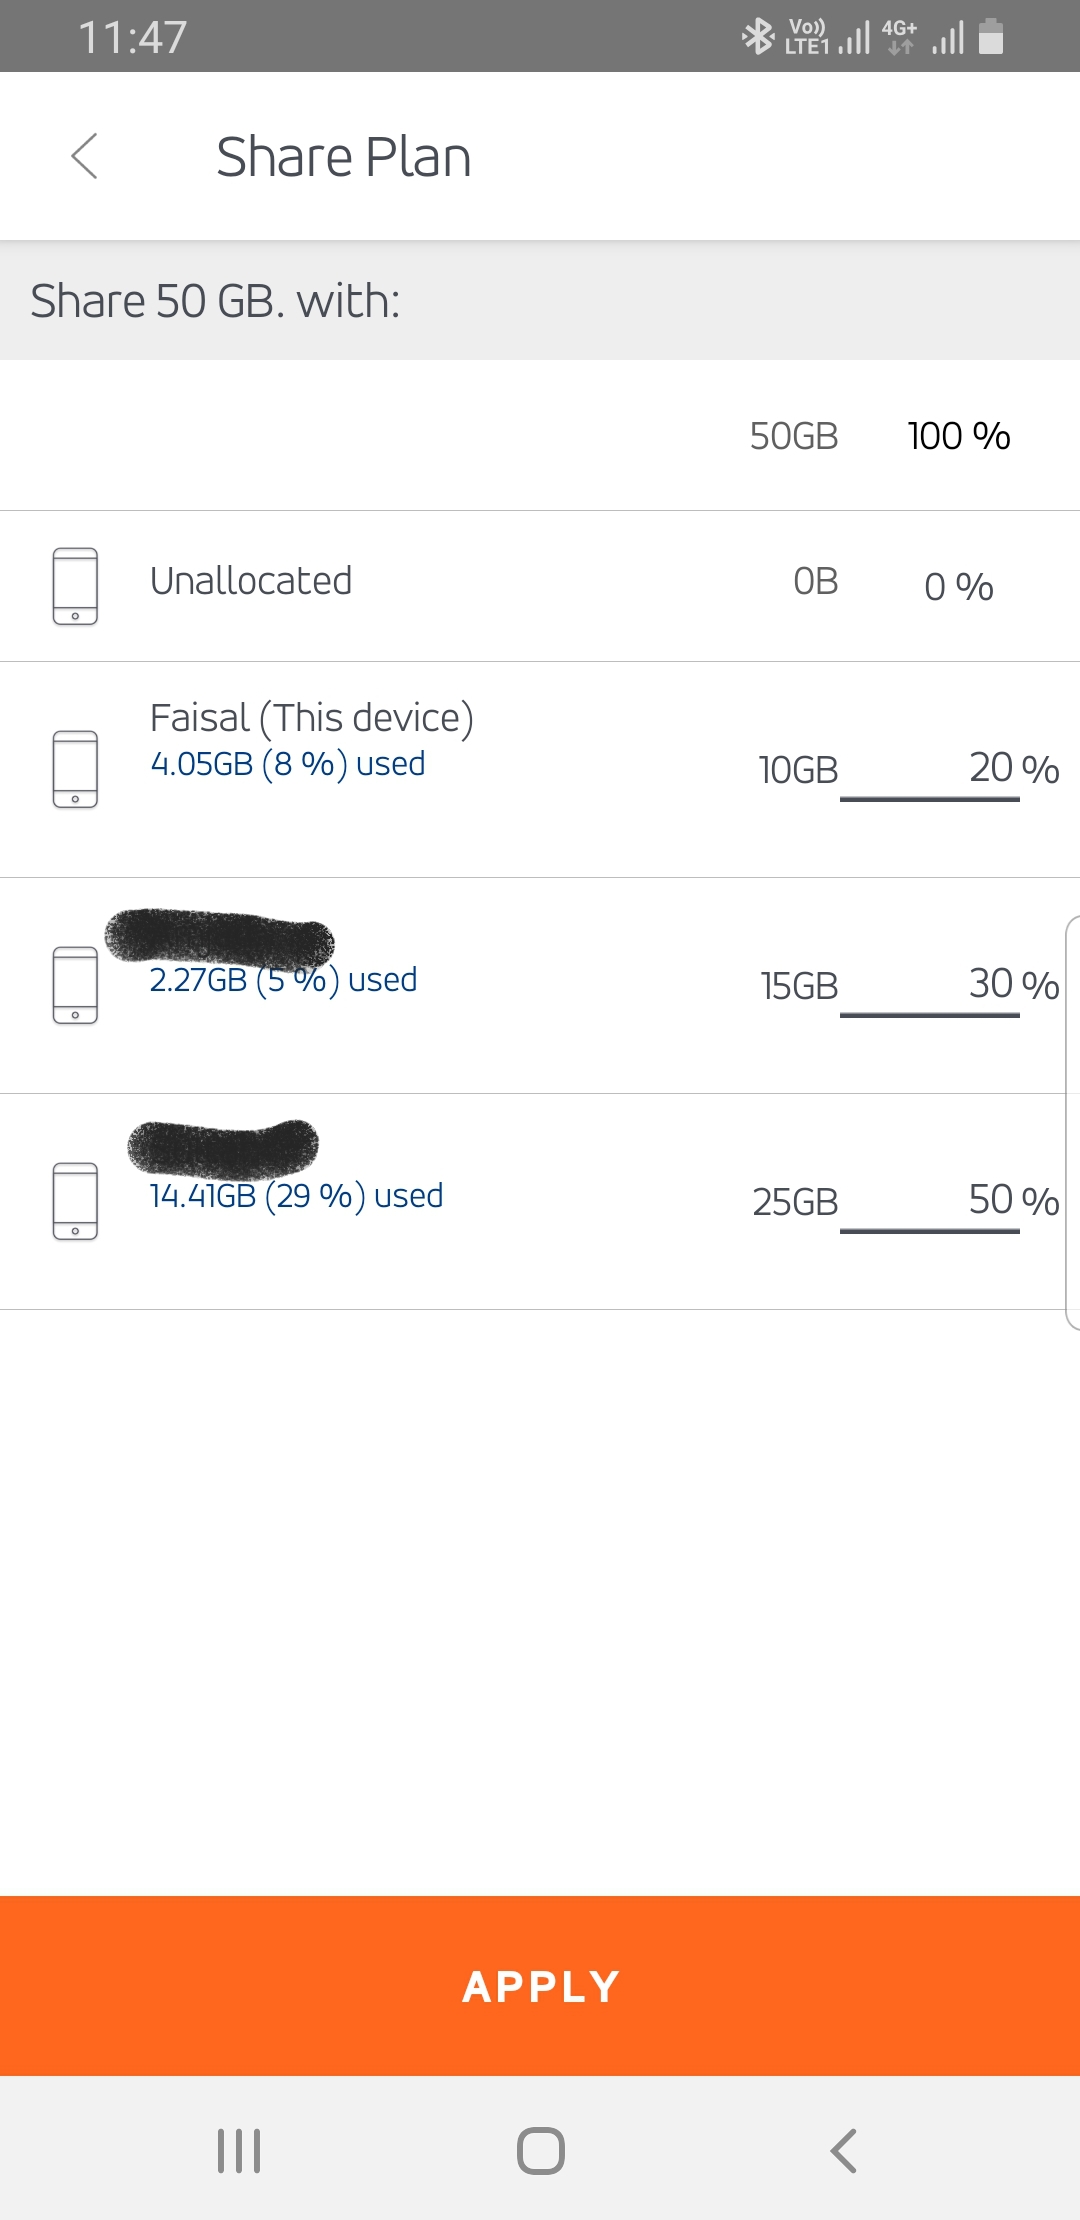
Task: Edit the 20 % field for Faisal
Action: (x=930, y=769)
